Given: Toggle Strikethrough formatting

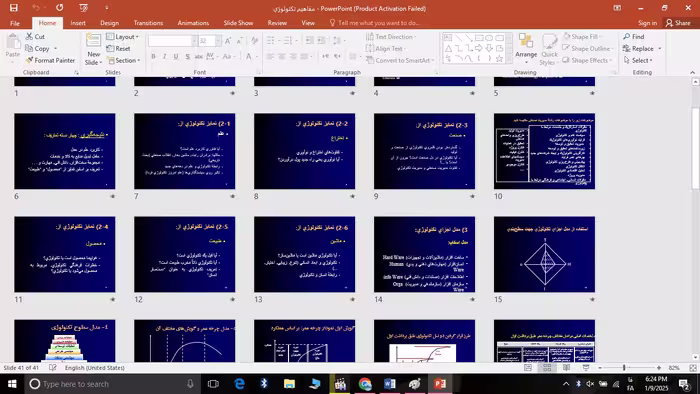Looking at the screenshot, I should (199, 56).
